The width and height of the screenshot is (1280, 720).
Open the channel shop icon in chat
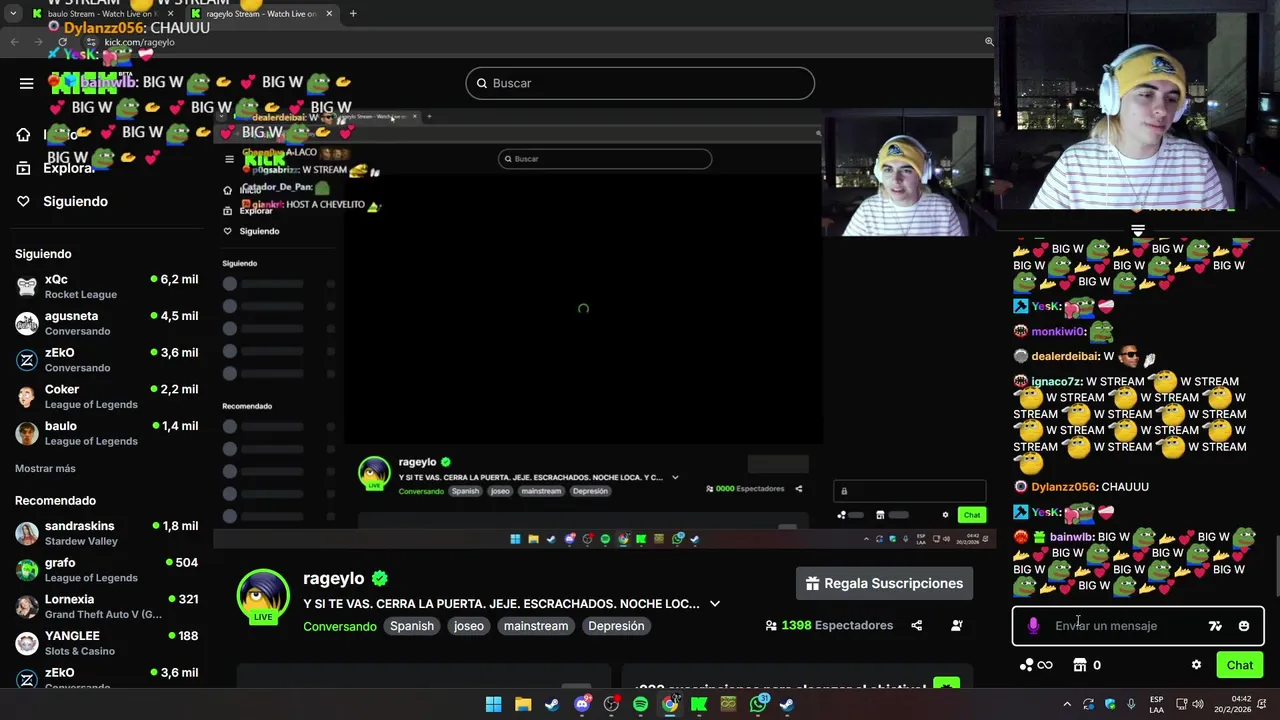tap(1080, 665)
